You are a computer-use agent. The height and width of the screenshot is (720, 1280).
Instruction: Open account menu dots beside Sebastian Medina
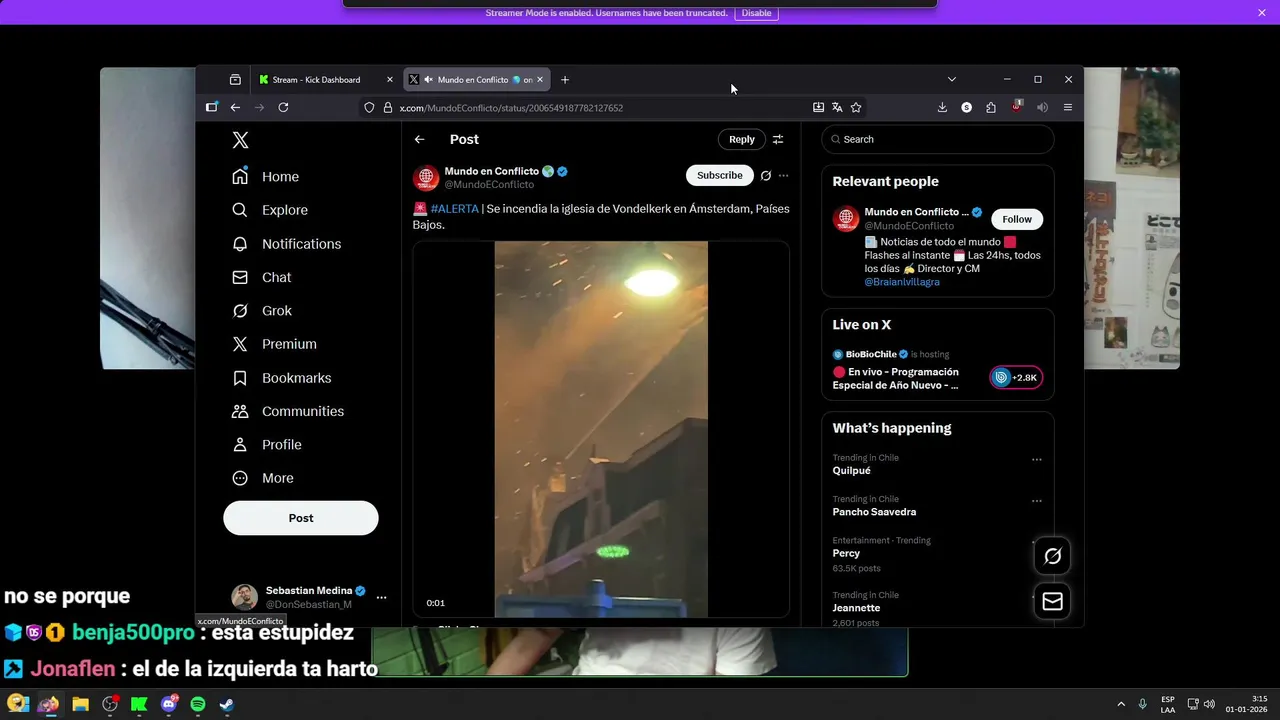(381, 597)
